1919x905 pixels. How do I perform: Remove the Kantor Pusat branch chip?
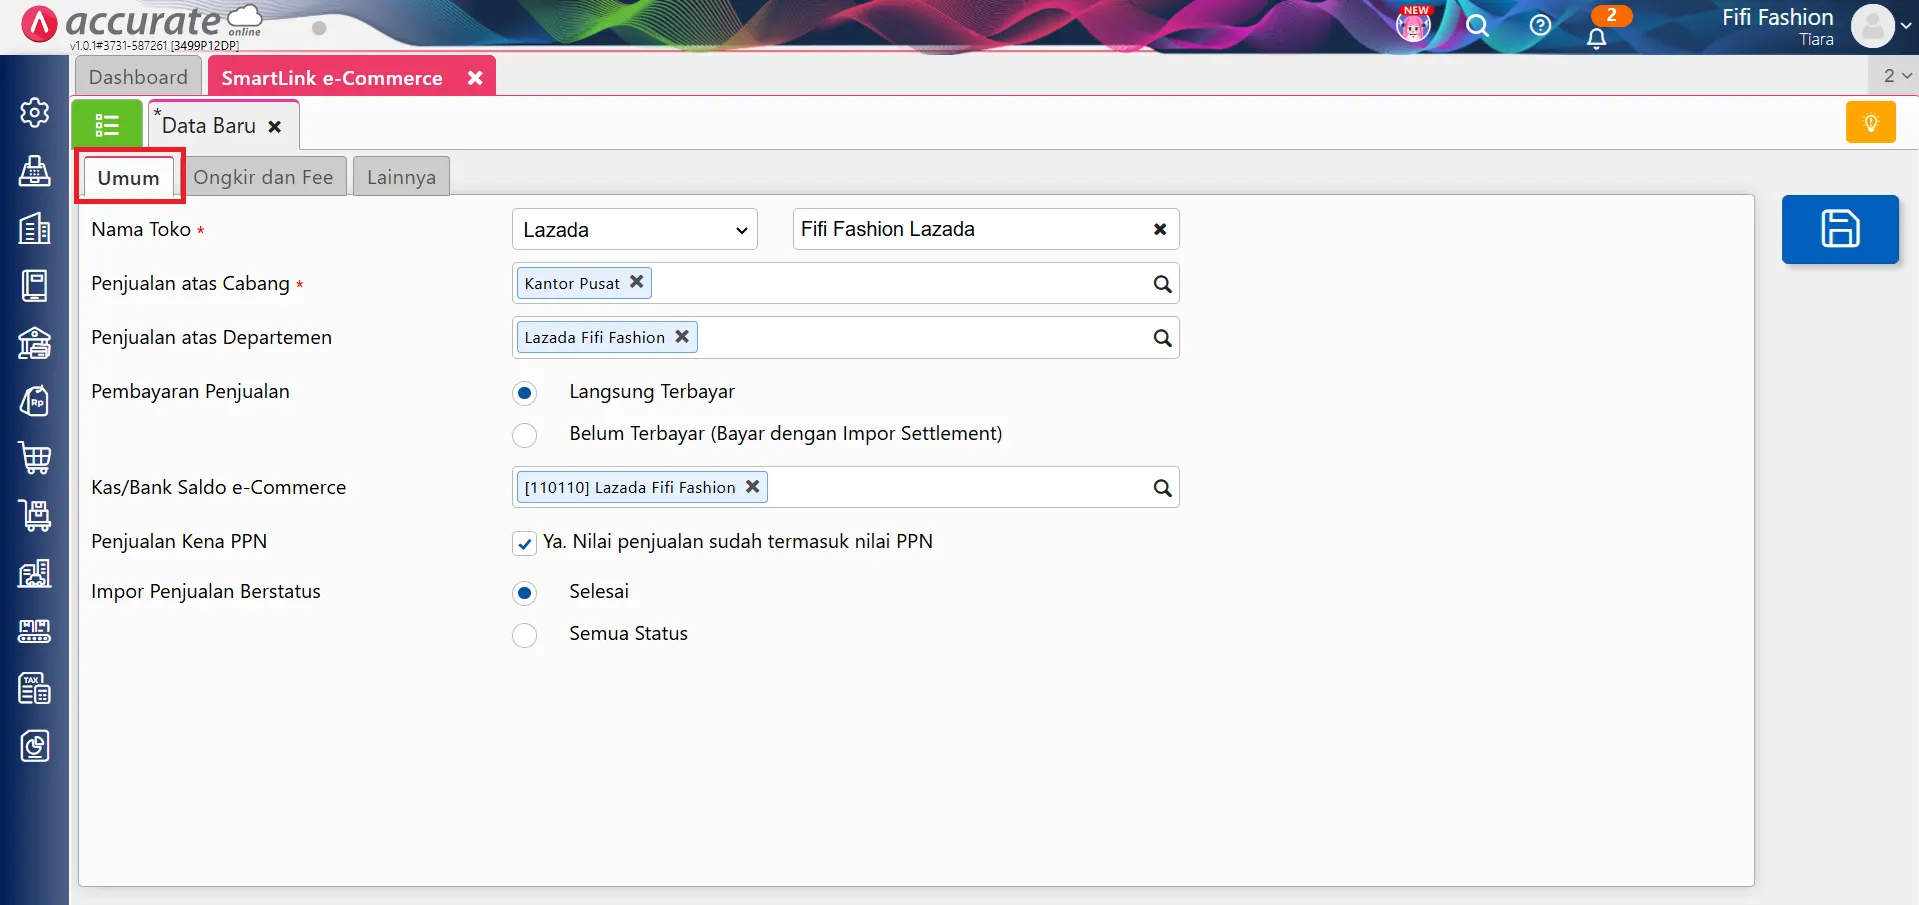tap(637, 282)
